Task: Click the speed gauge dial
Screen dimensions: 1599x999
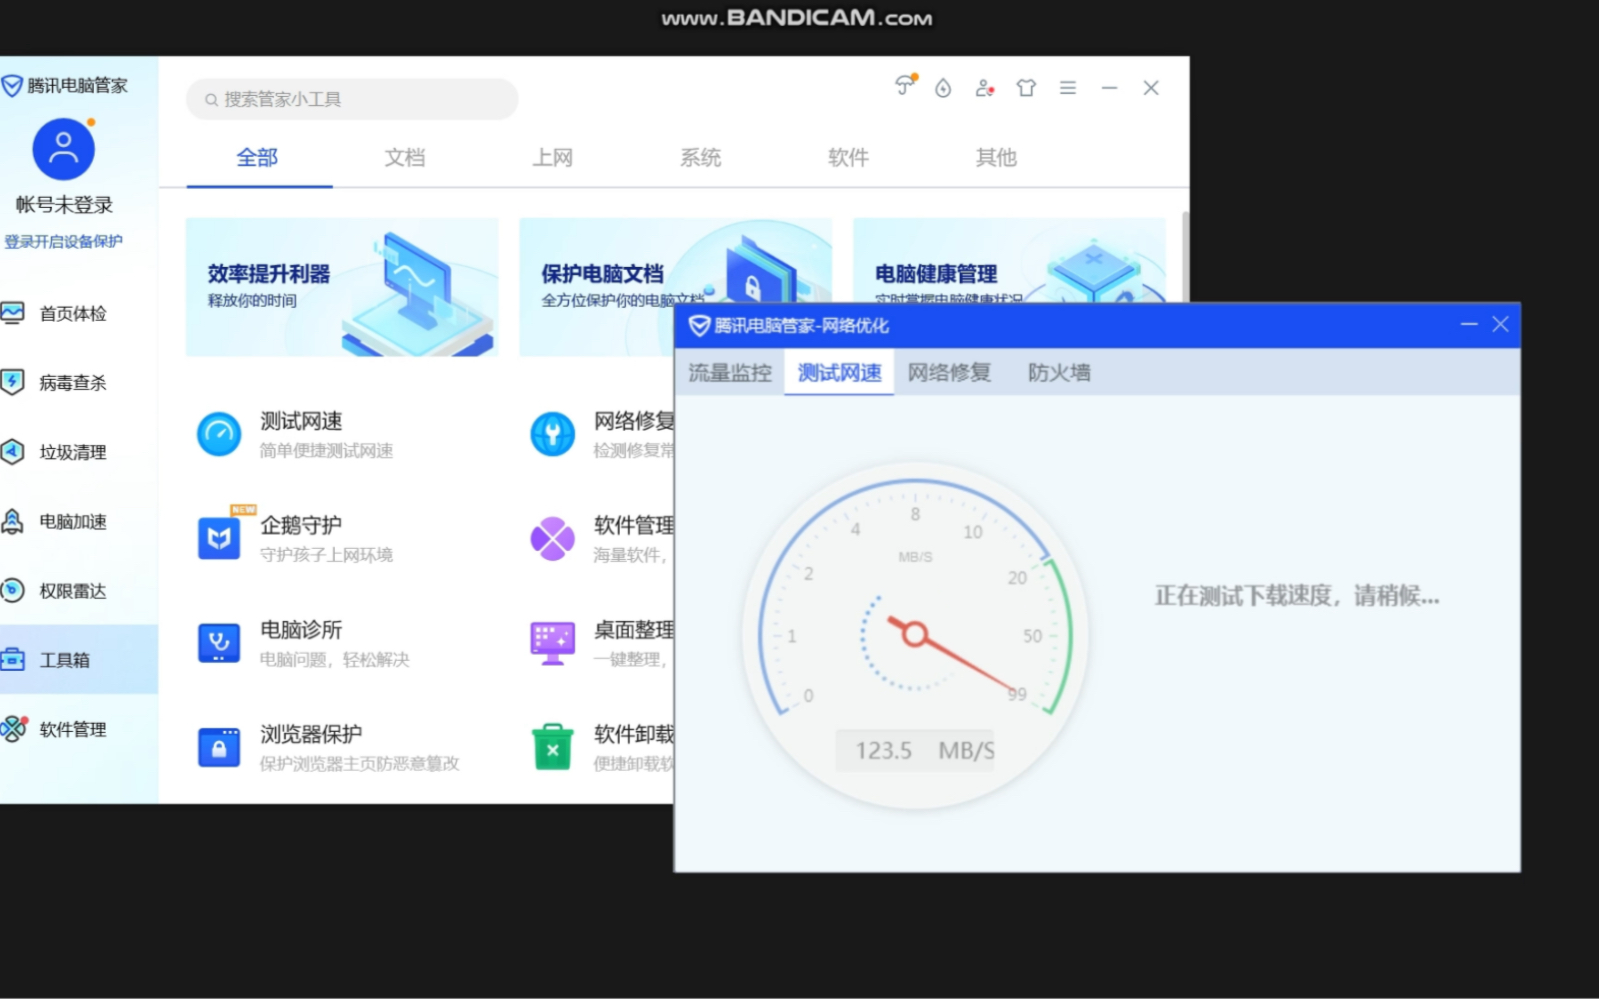Action: [914, 635]
